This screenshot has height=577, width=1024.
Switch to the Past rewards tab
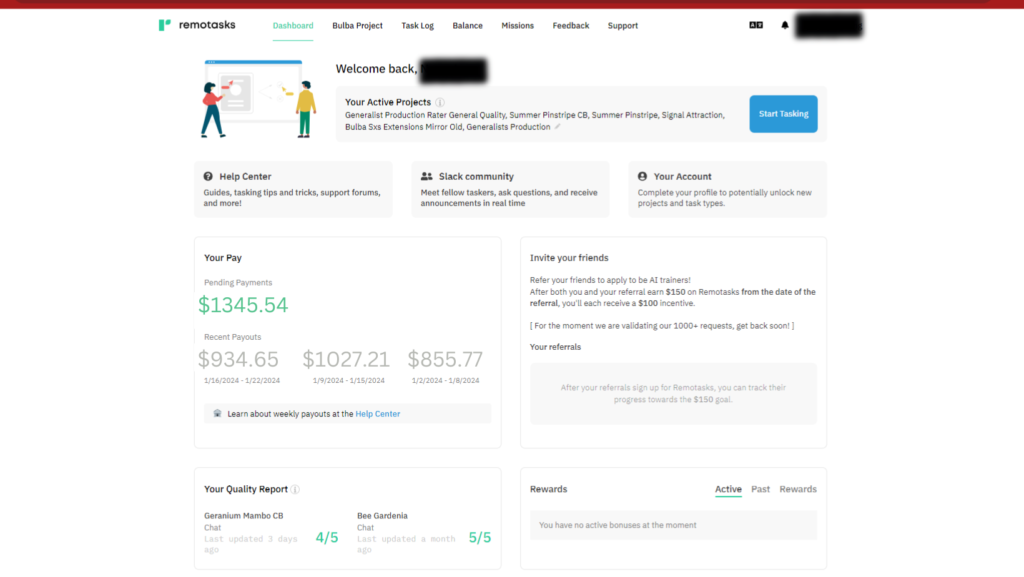coord(760,489)
